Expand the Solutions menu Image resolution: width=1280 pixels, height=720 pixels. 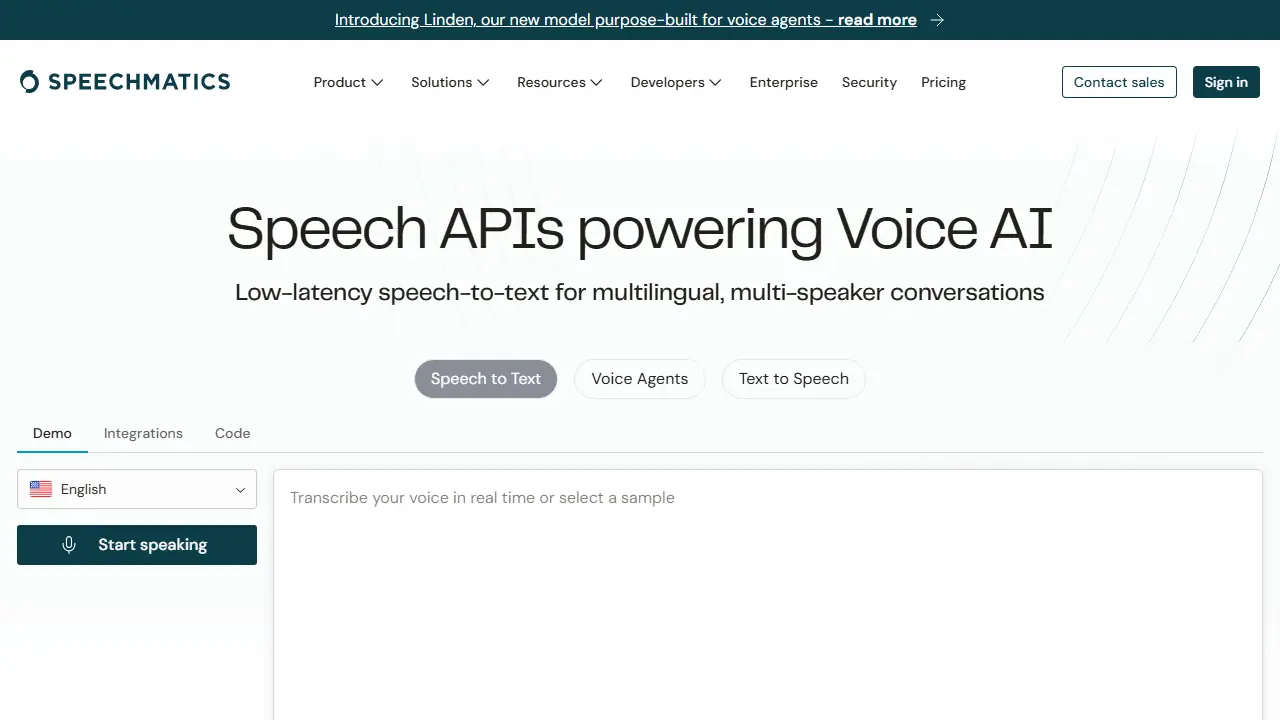450,82
